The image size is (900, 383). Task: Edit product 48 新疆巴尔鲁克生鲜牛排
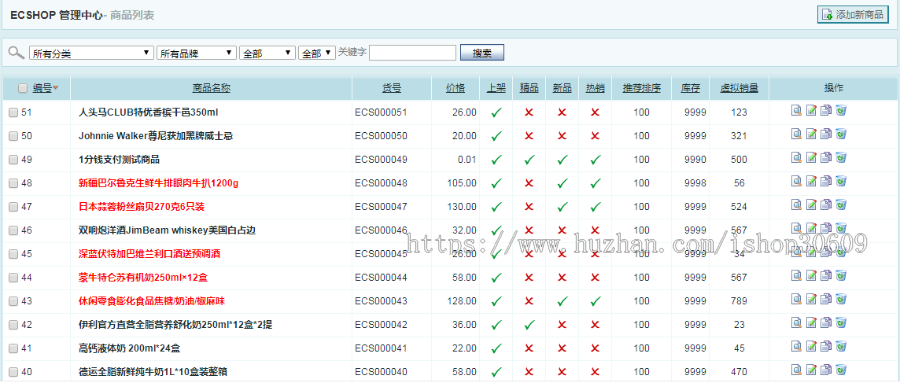[x=812, y=180]
